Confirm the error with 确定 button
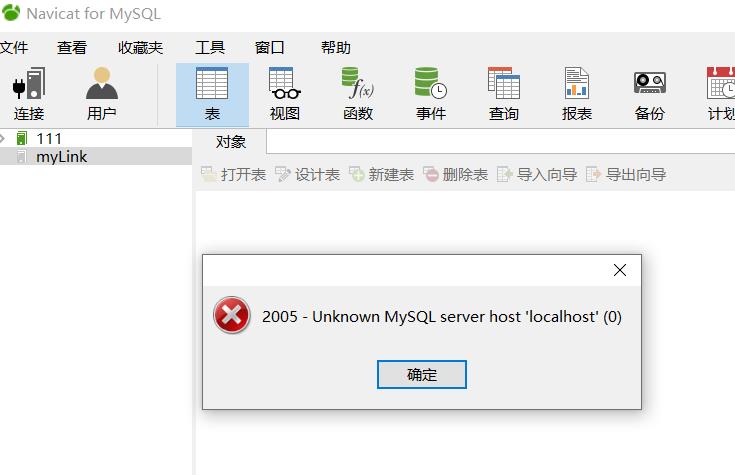 [x=421, y=374]
